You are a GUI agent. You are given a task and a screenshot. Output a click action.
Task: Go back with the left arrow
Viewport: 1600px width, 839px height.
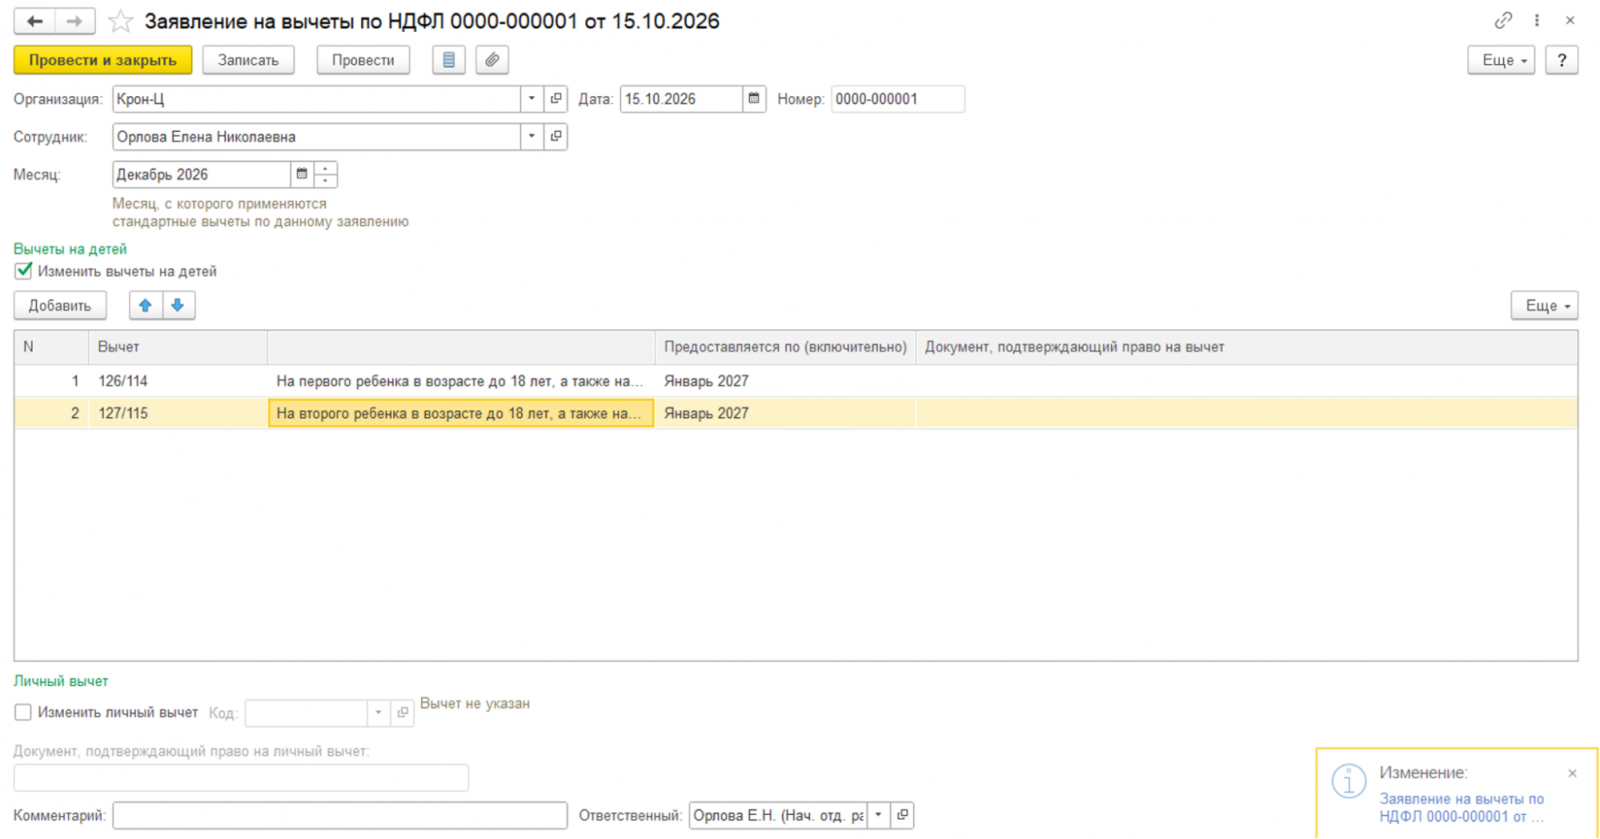34,21
